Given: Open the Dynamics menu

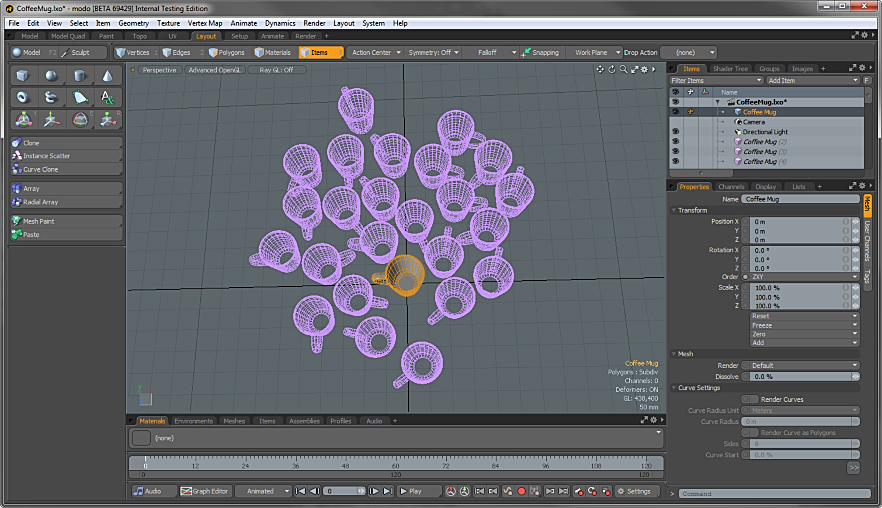Looking at the screenshot, I should (280, 23).
